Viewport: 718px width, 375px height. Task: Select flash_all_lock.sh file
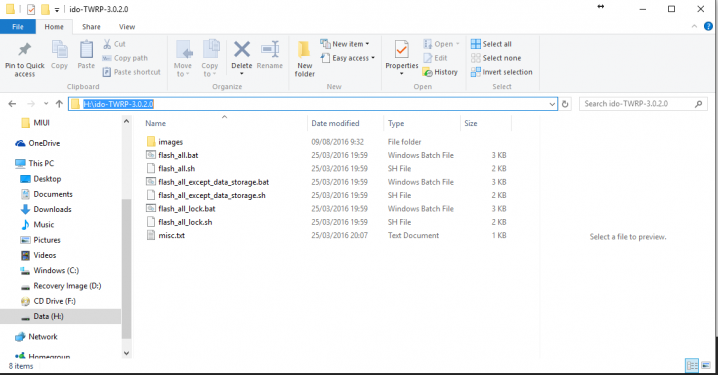coord(185,222)
